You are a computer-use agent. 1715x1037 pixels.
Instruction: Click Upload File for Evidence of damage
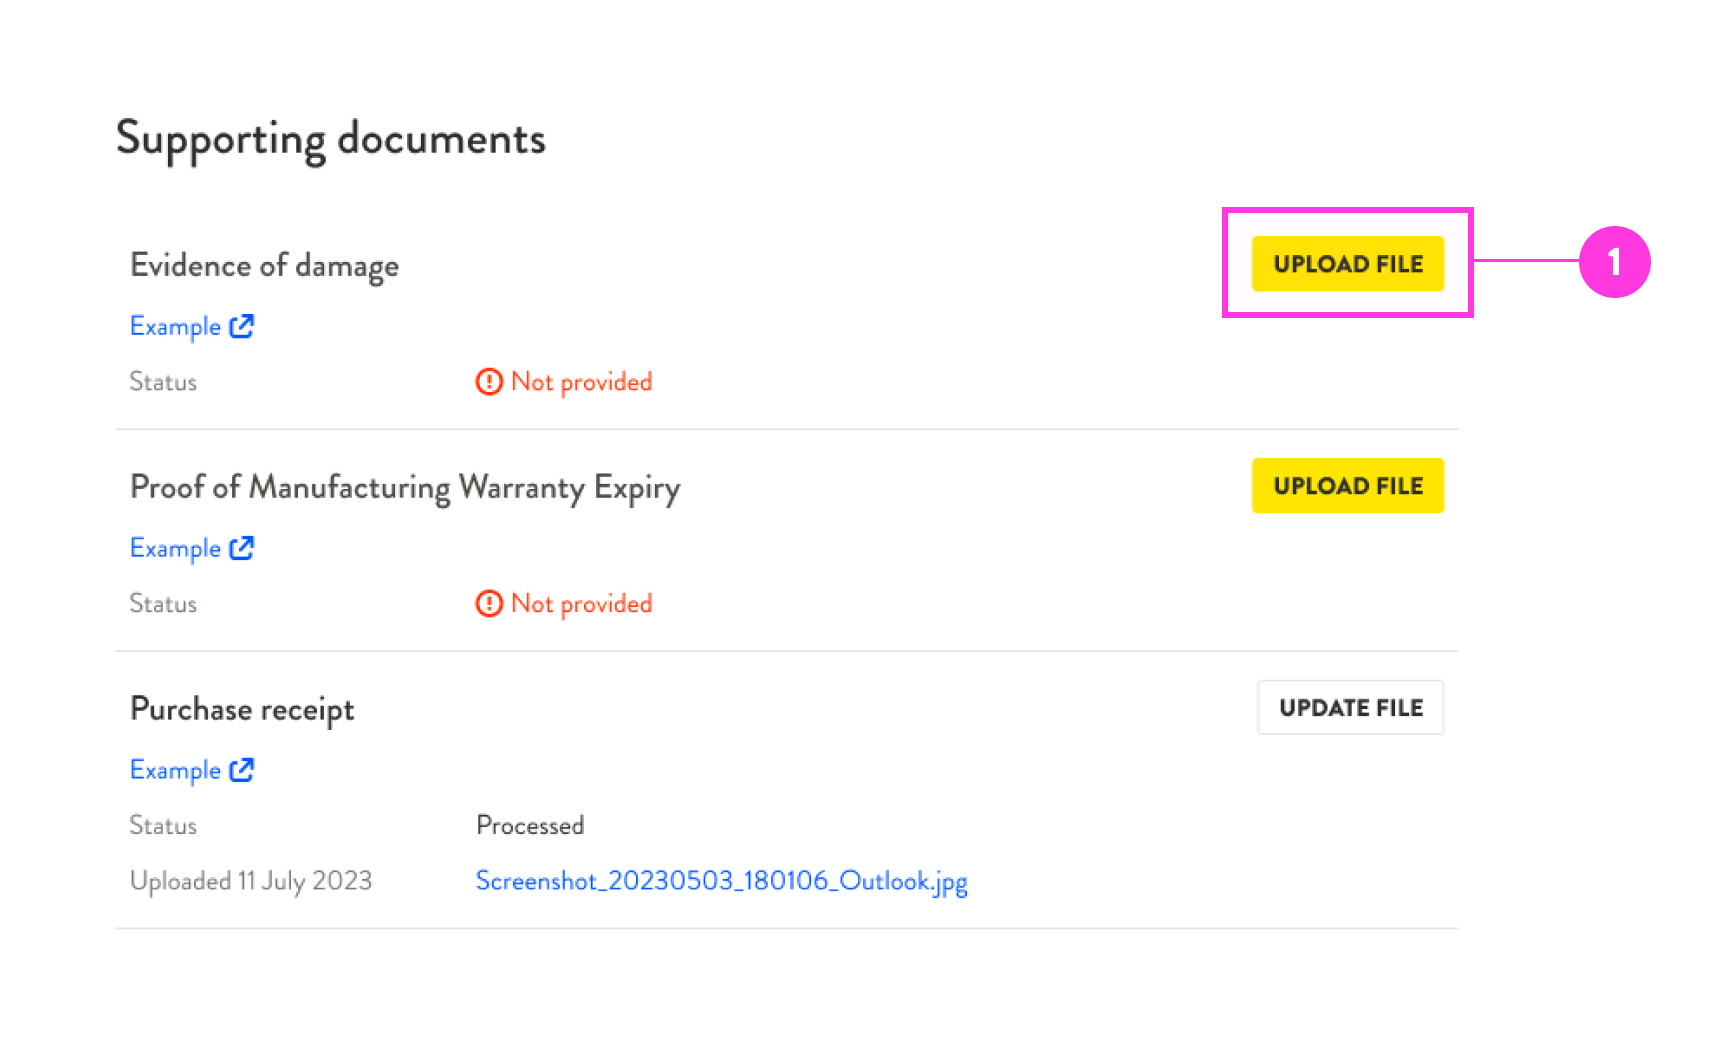pyautogui.click(x=1347, y=264)
